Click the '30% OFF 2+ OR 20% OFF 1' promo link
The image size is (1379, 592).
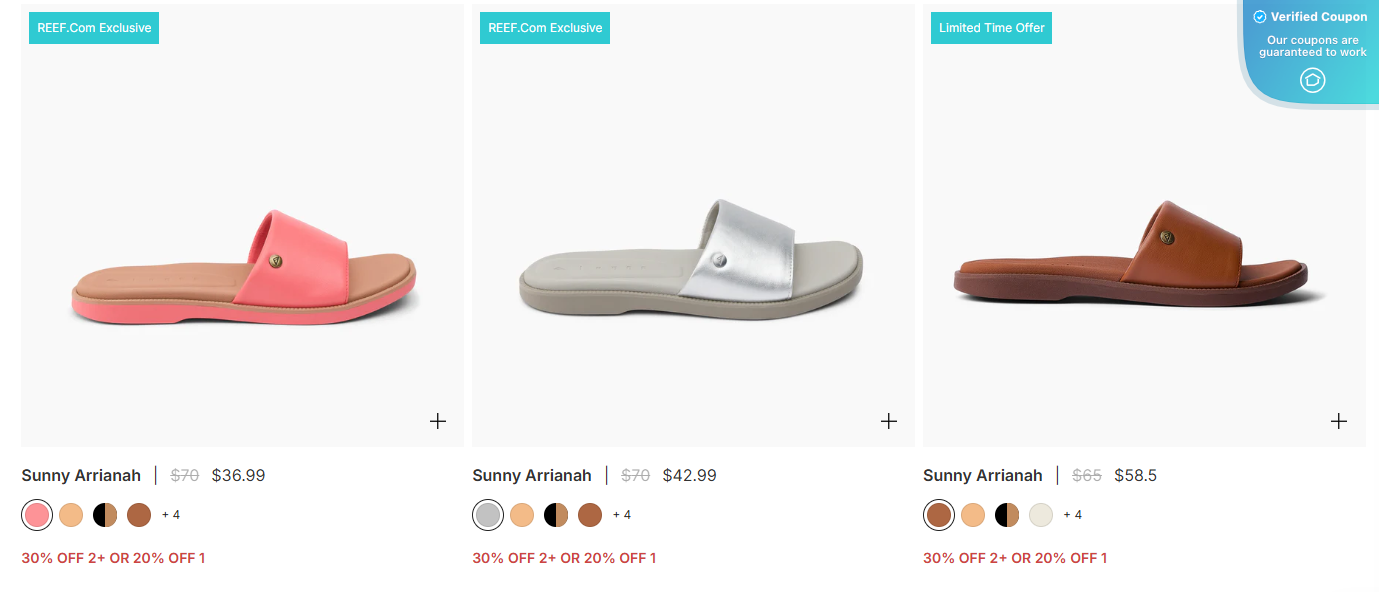pos(113,558)
